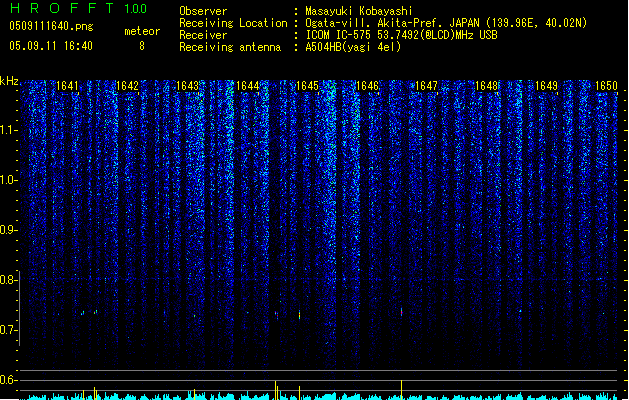Click the meteor count value 8
The height and width of the screenshot is (400, 629).
(x=142, y=46)
